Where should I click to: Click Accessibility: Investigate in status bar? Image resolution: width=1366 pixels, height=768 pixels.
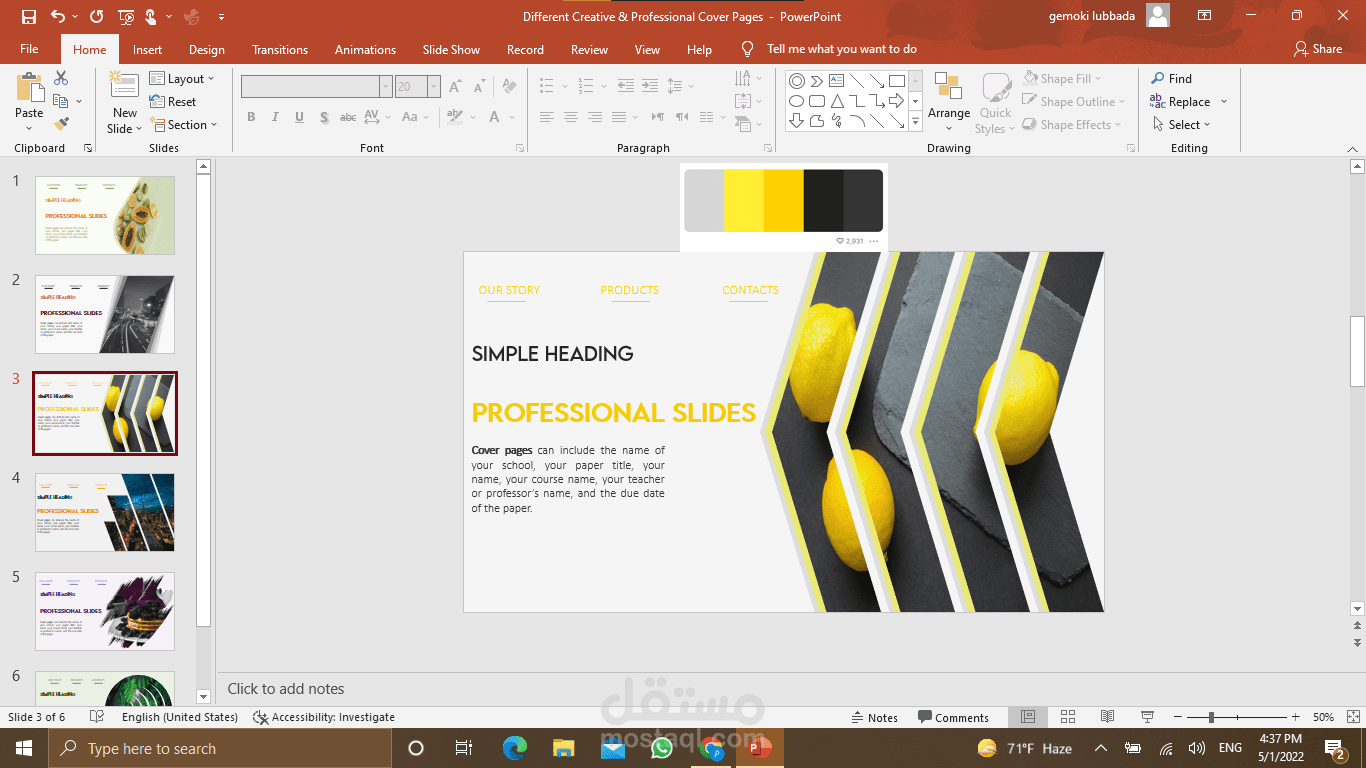324,717
